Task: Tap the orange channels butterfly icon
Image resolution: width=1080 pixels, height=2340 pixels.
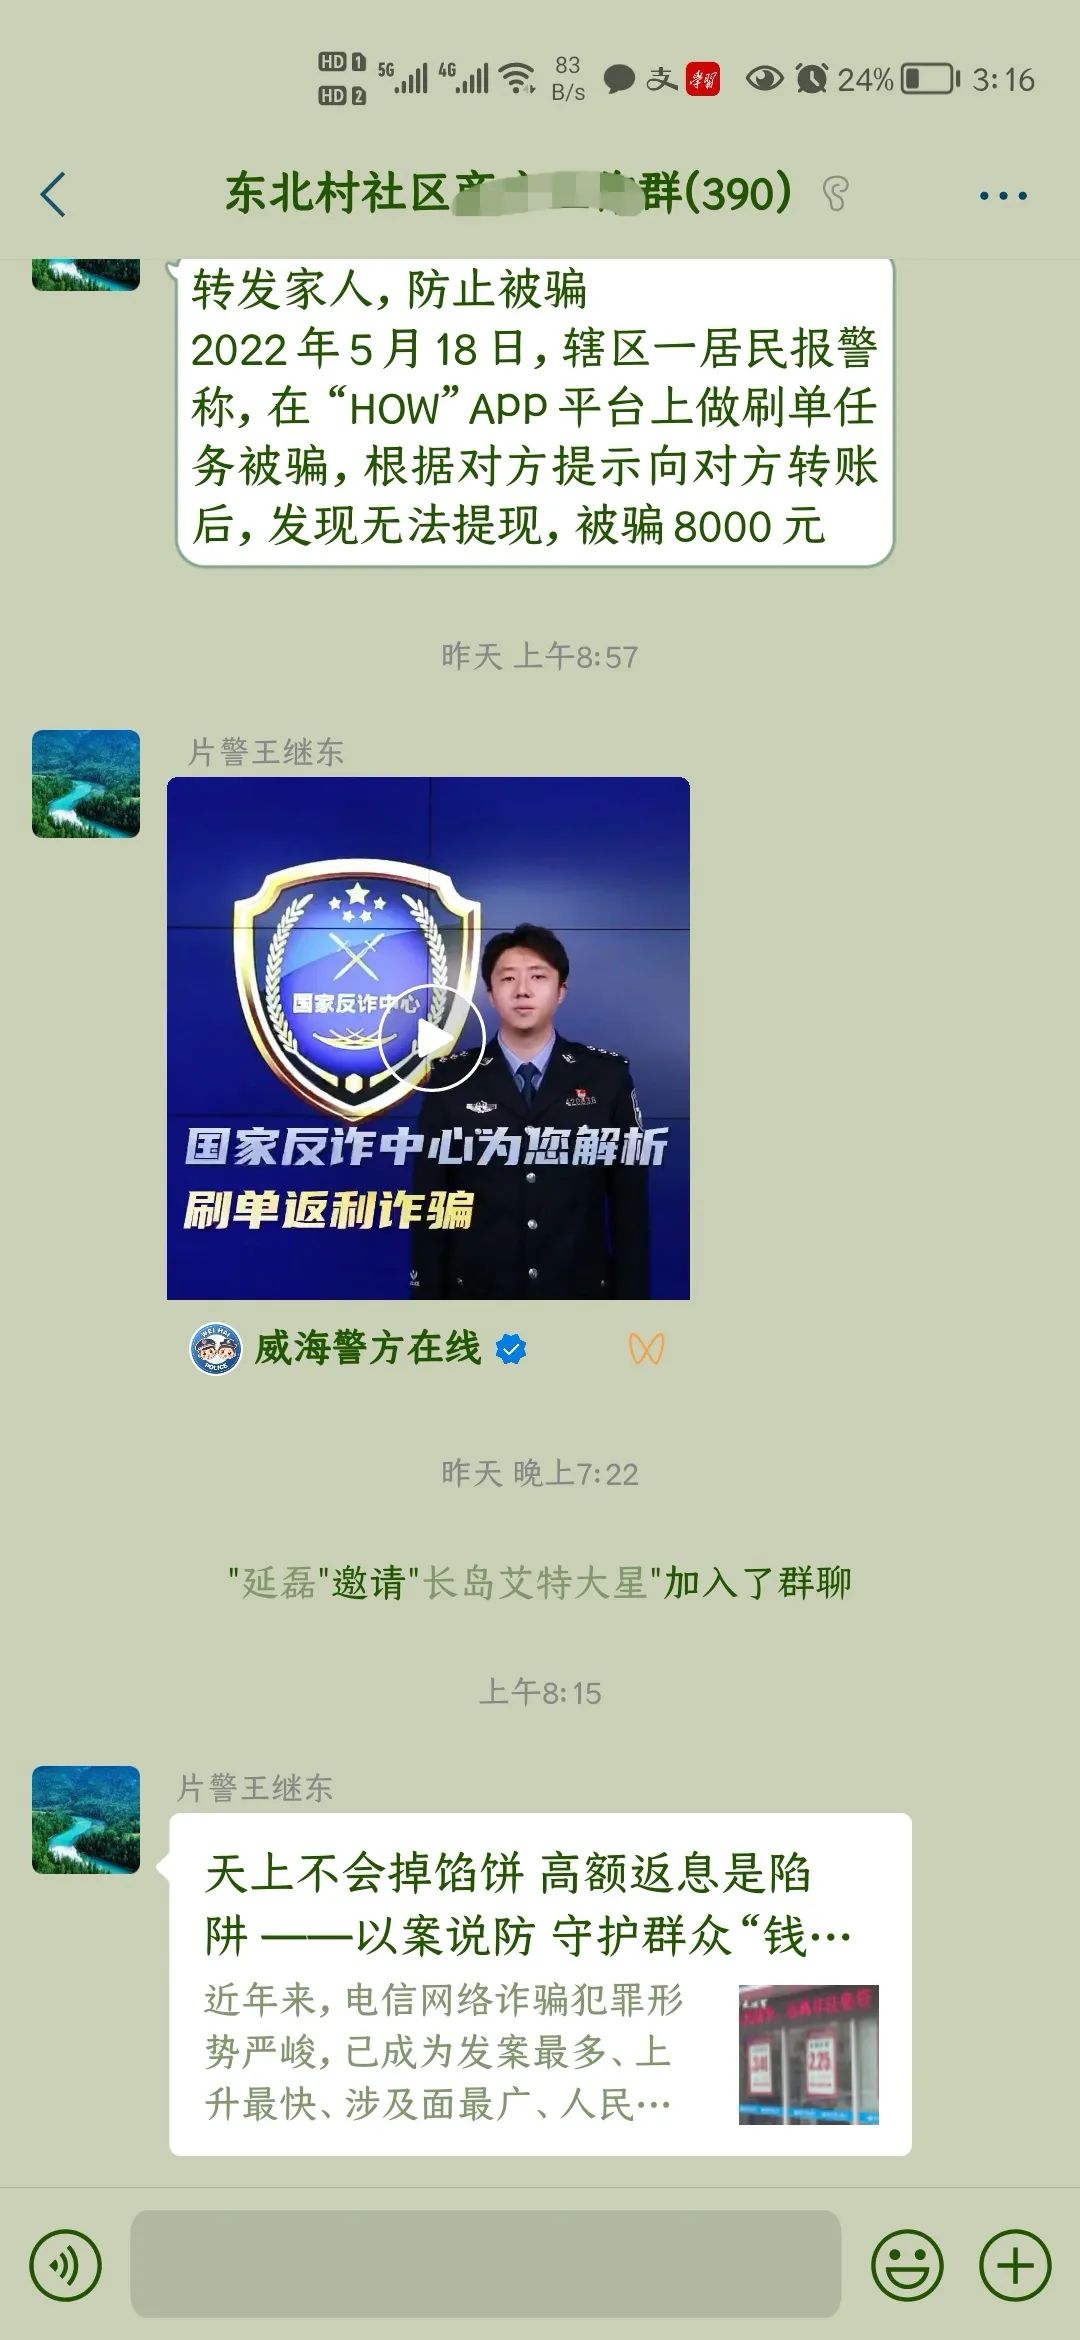Action: coord(646,1349)
